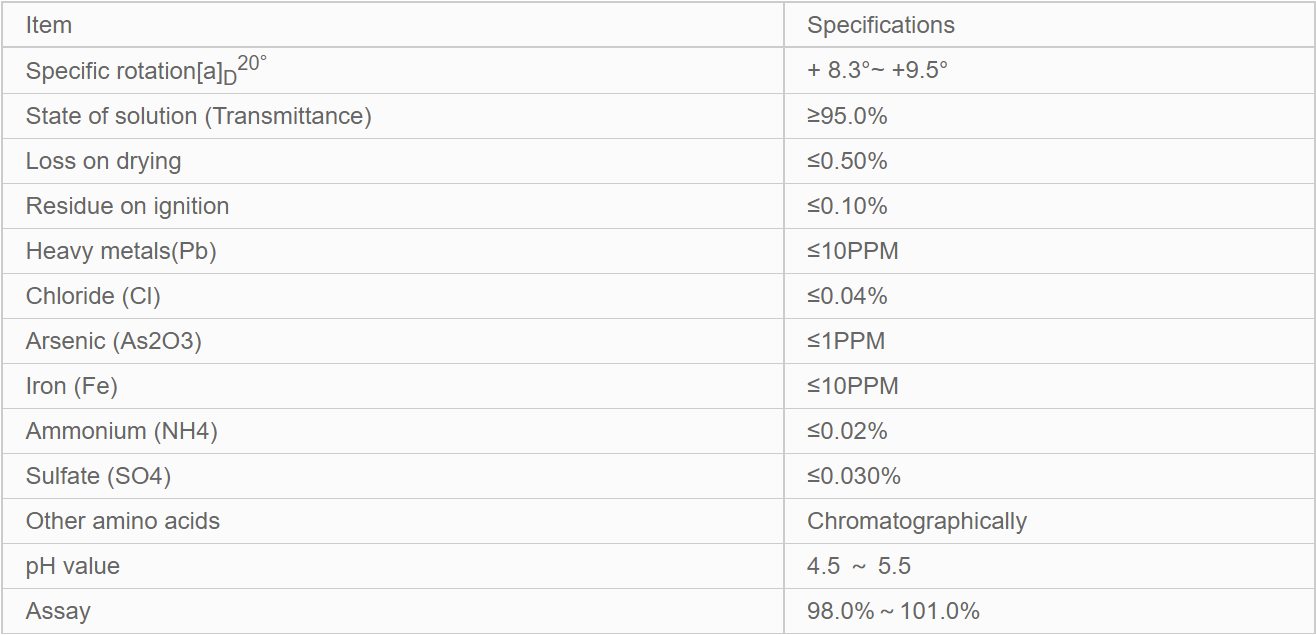Click the "≤0.030%" sulfate value
The width and height of the screenshot is (1316, 635).
tap(853, 476)
